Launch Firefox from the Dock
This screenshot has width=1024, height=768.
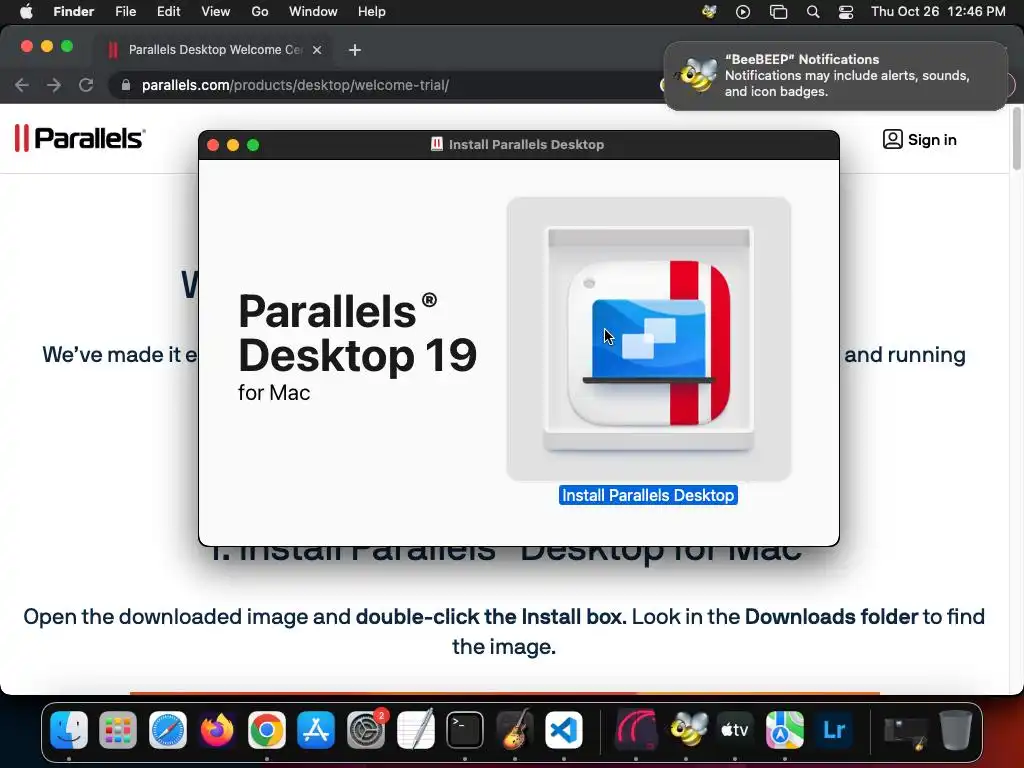[217, 729]
